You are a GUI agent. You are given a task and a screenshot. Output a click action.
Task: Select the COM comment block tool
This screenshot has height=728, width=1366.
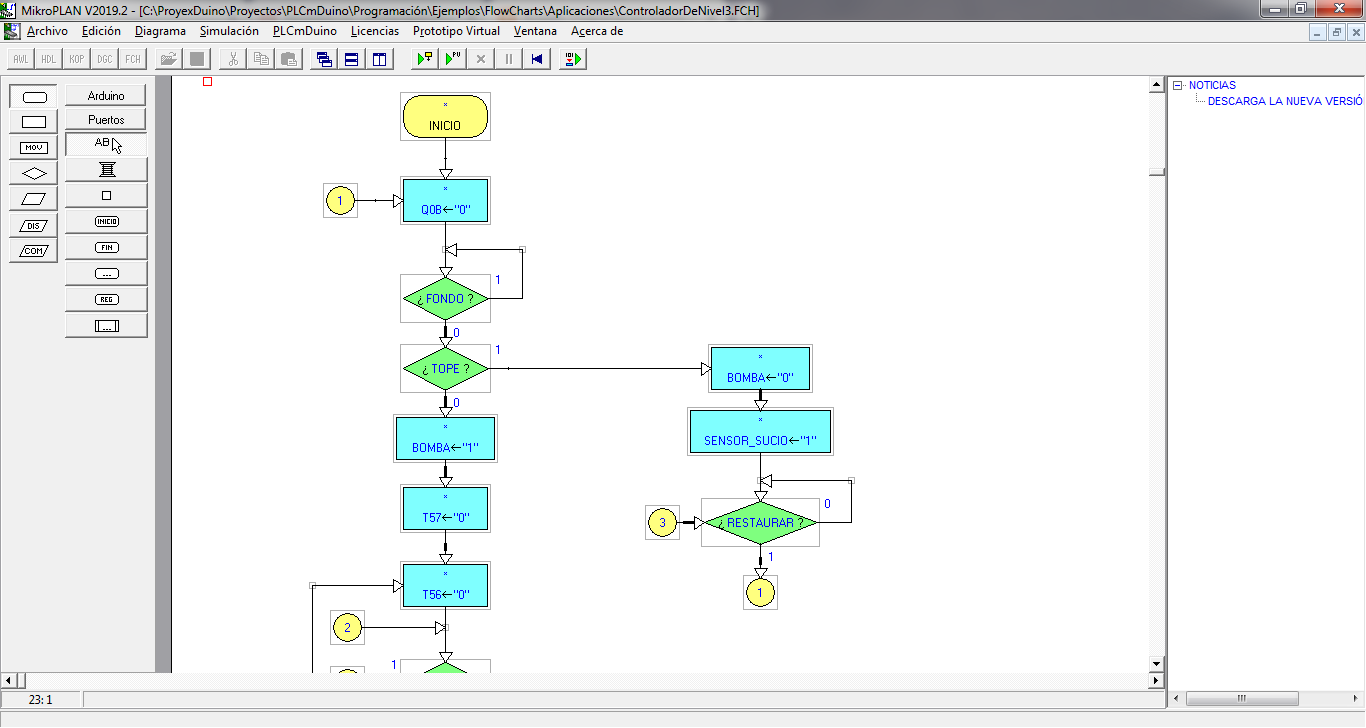(x=33, y=251)
